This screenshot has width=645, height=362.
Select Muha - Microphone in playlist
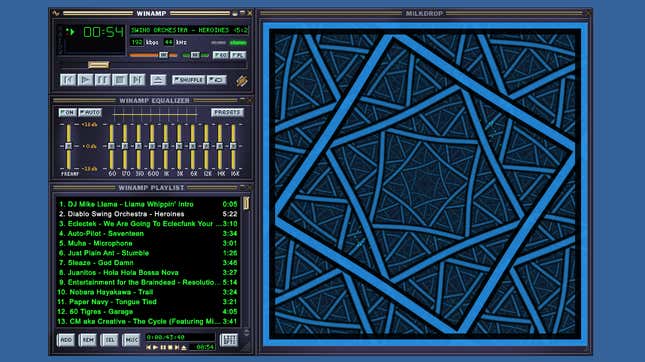coord(148,243)
